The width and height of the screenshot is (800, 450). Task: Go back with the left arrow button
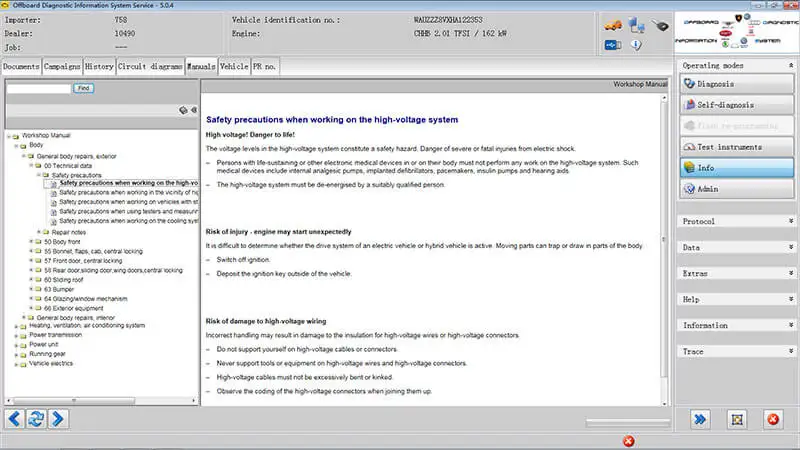click(x=14, y=419)
